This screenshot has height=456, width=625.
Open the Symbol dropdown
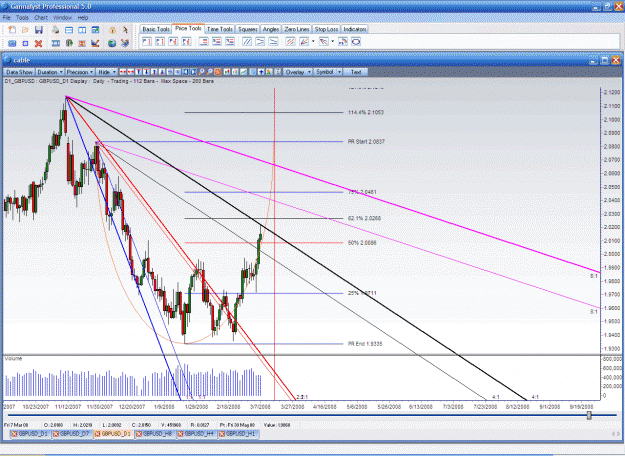click(328, 72)
